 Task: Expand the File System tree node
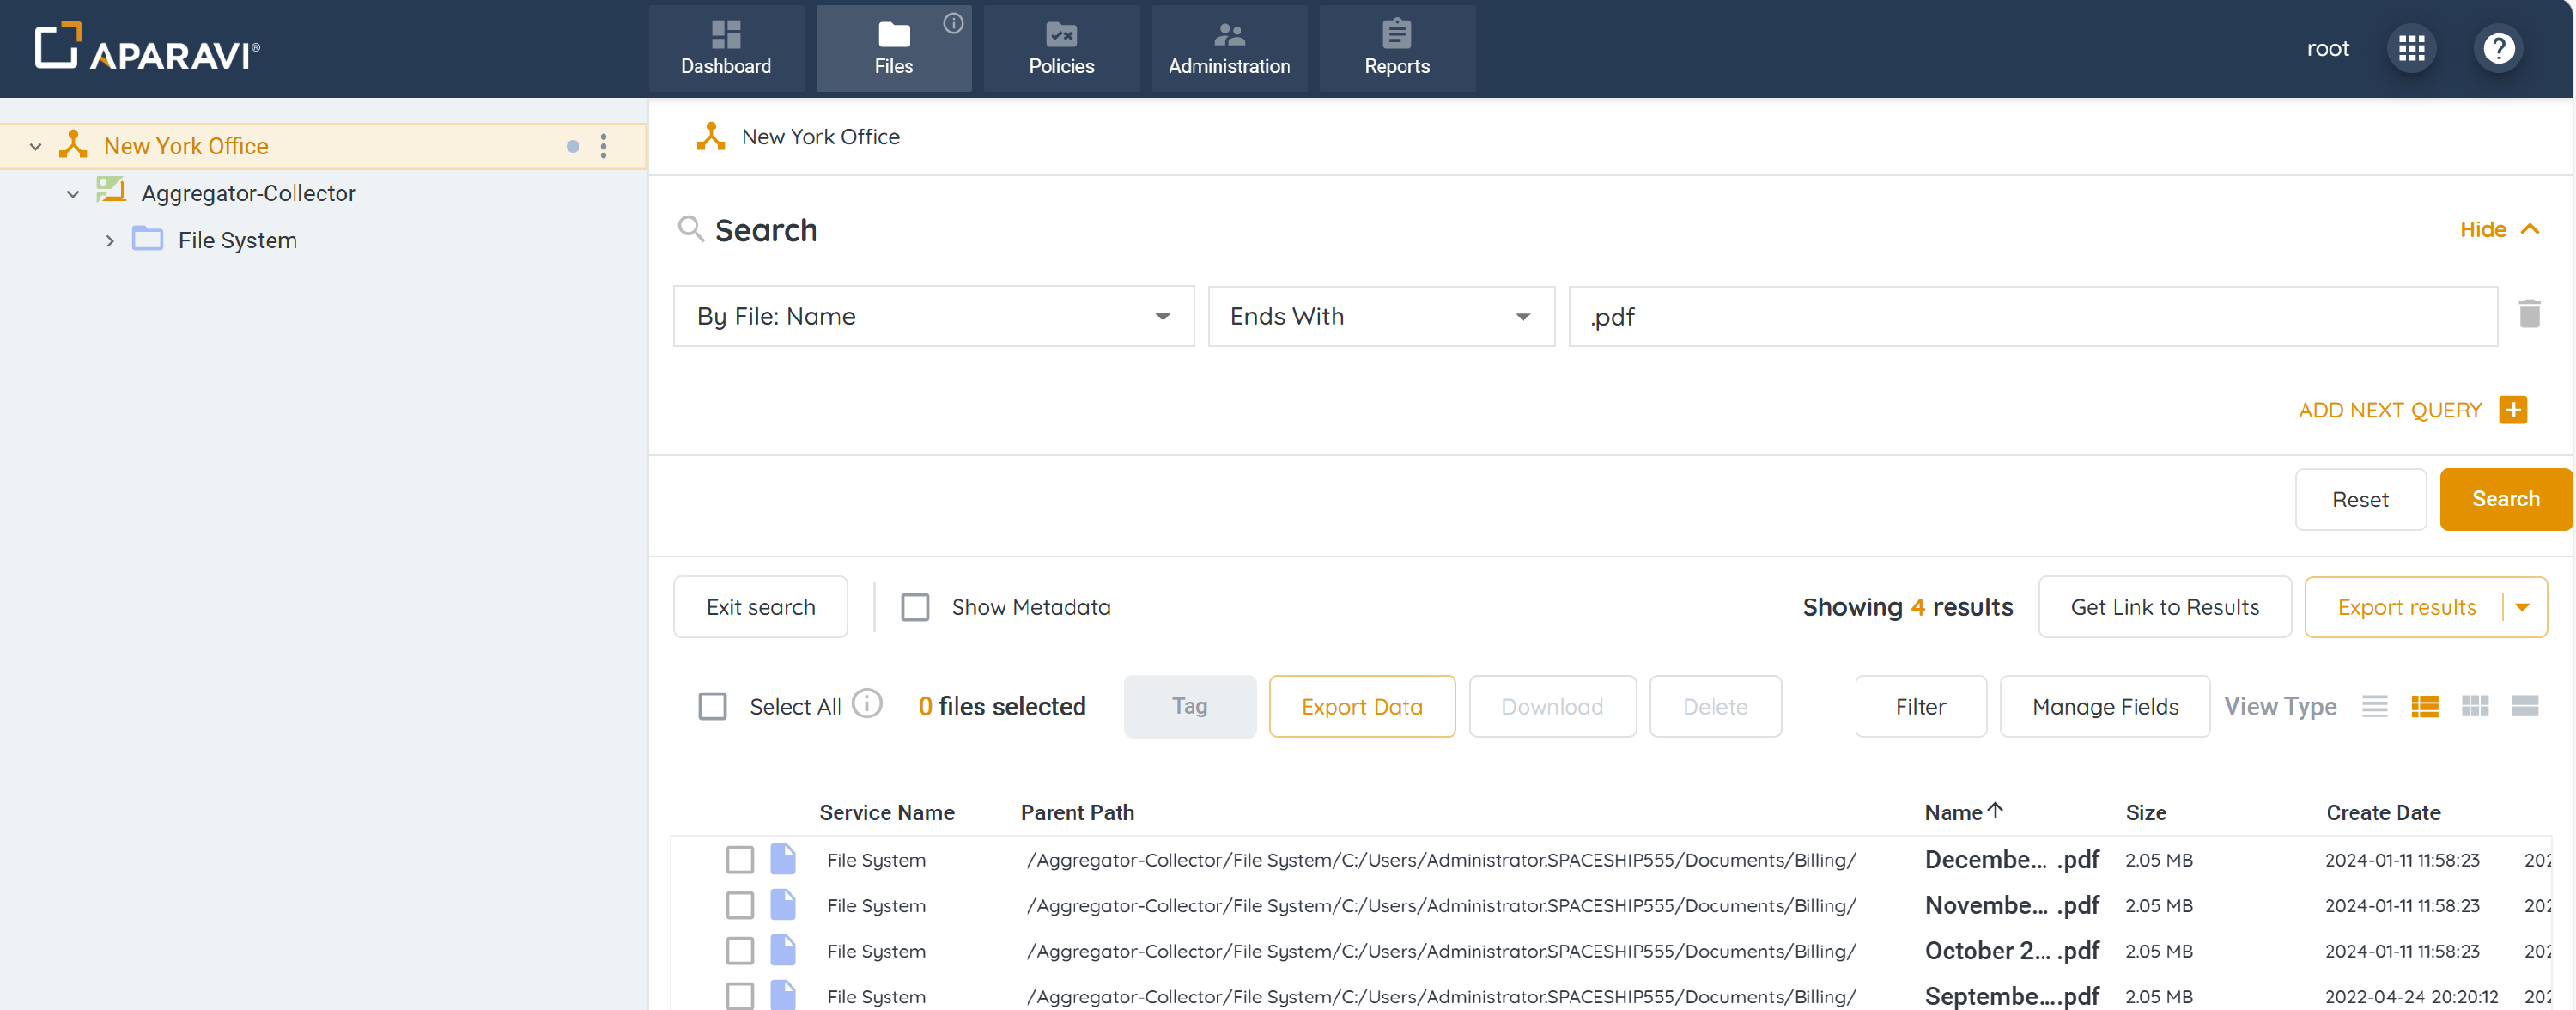click(x=110, y=241)
